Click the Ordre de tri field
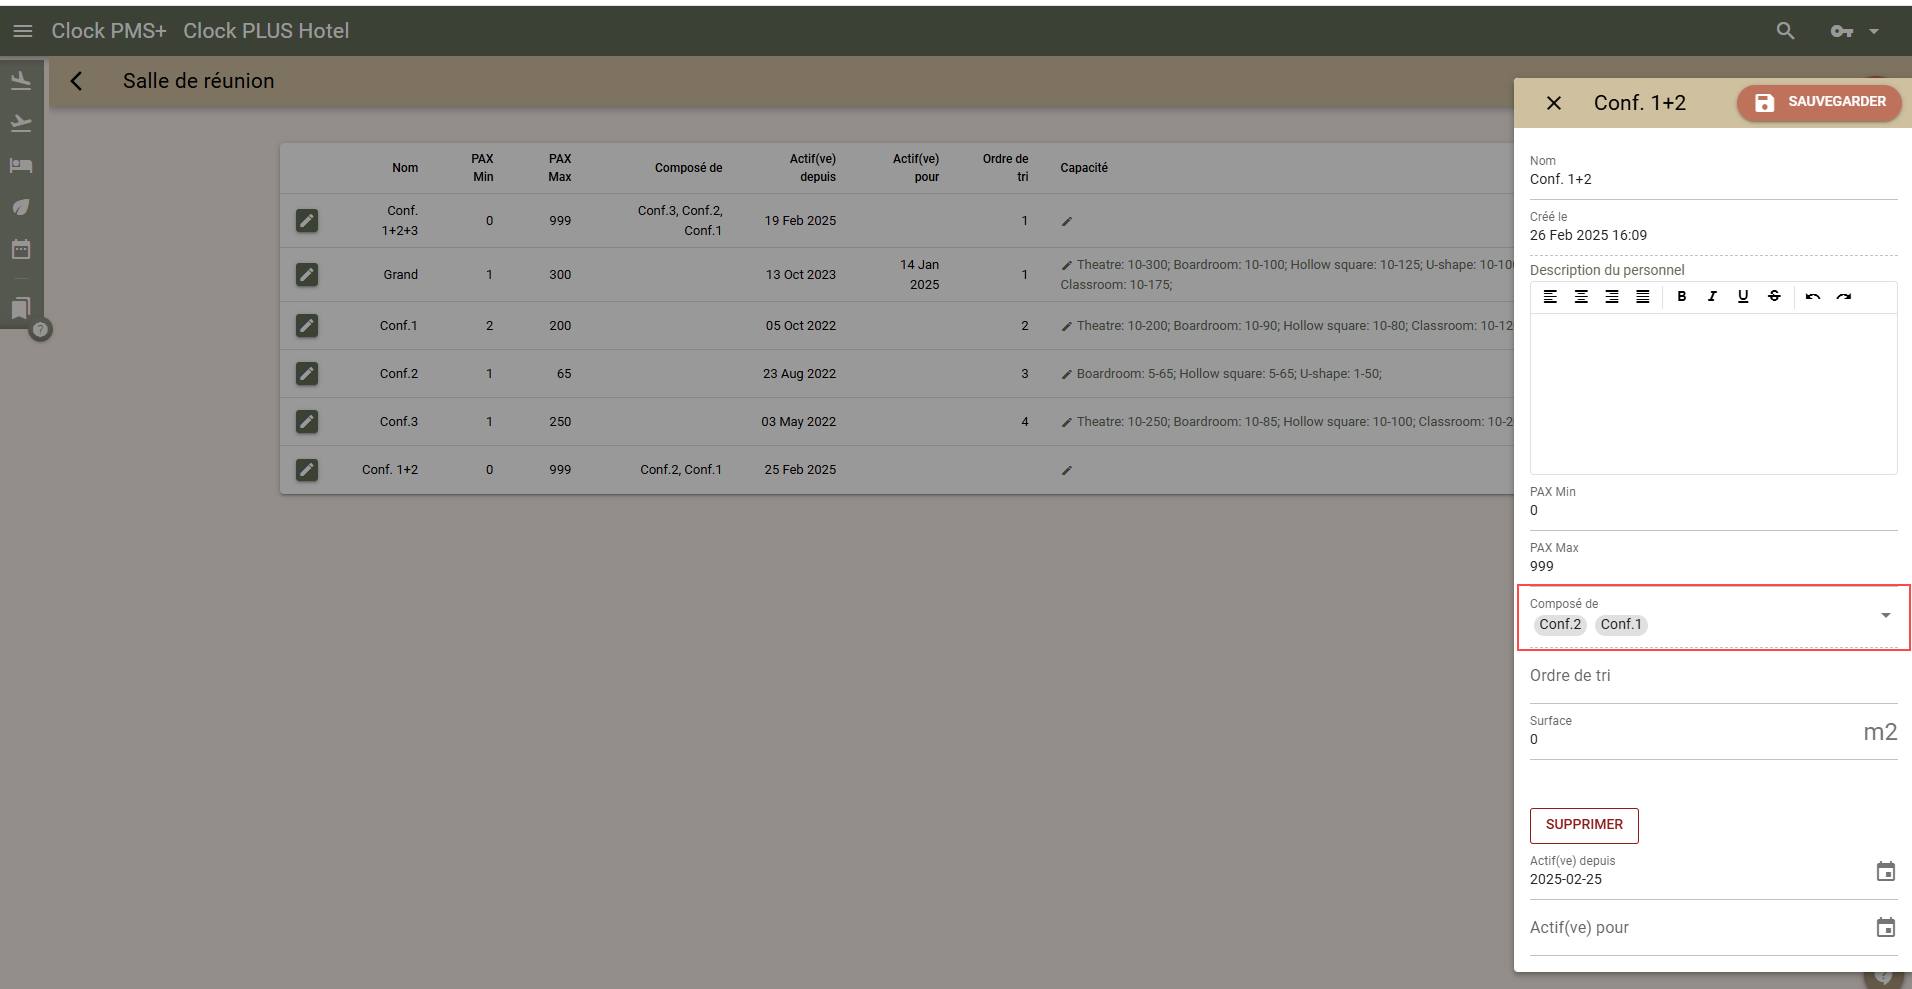This screenshot has width=1912, height=989. (1713, 676)
